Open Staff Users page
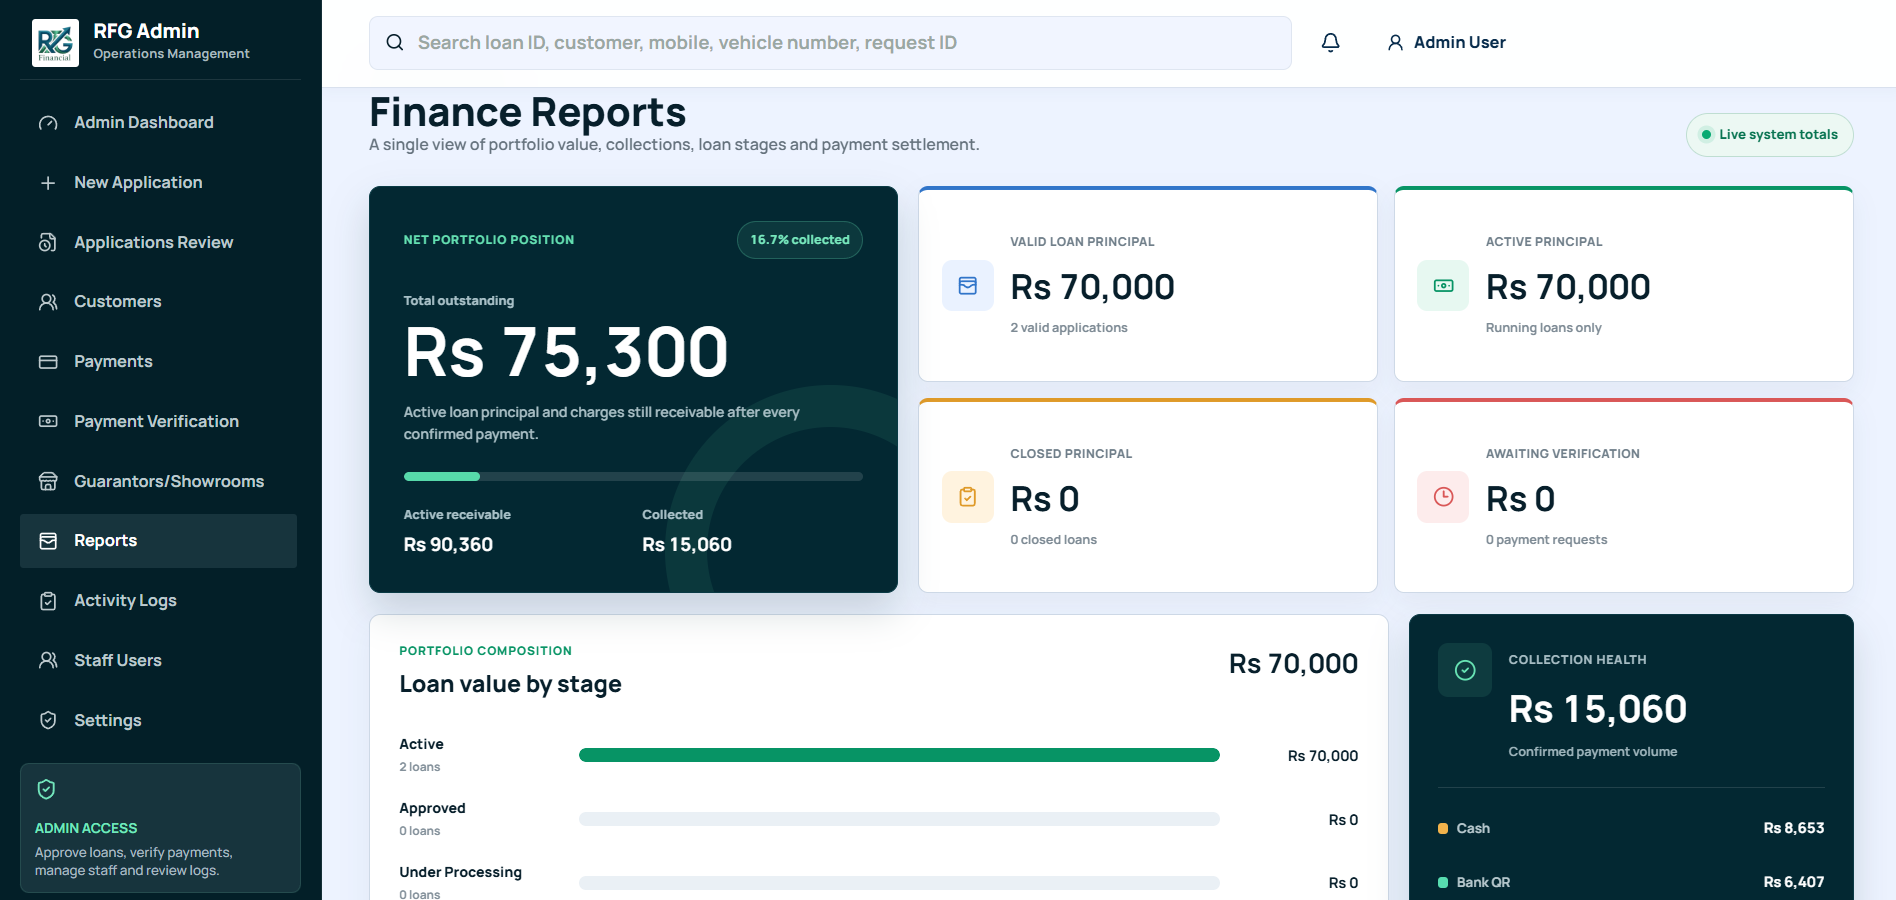 (158, 661)
